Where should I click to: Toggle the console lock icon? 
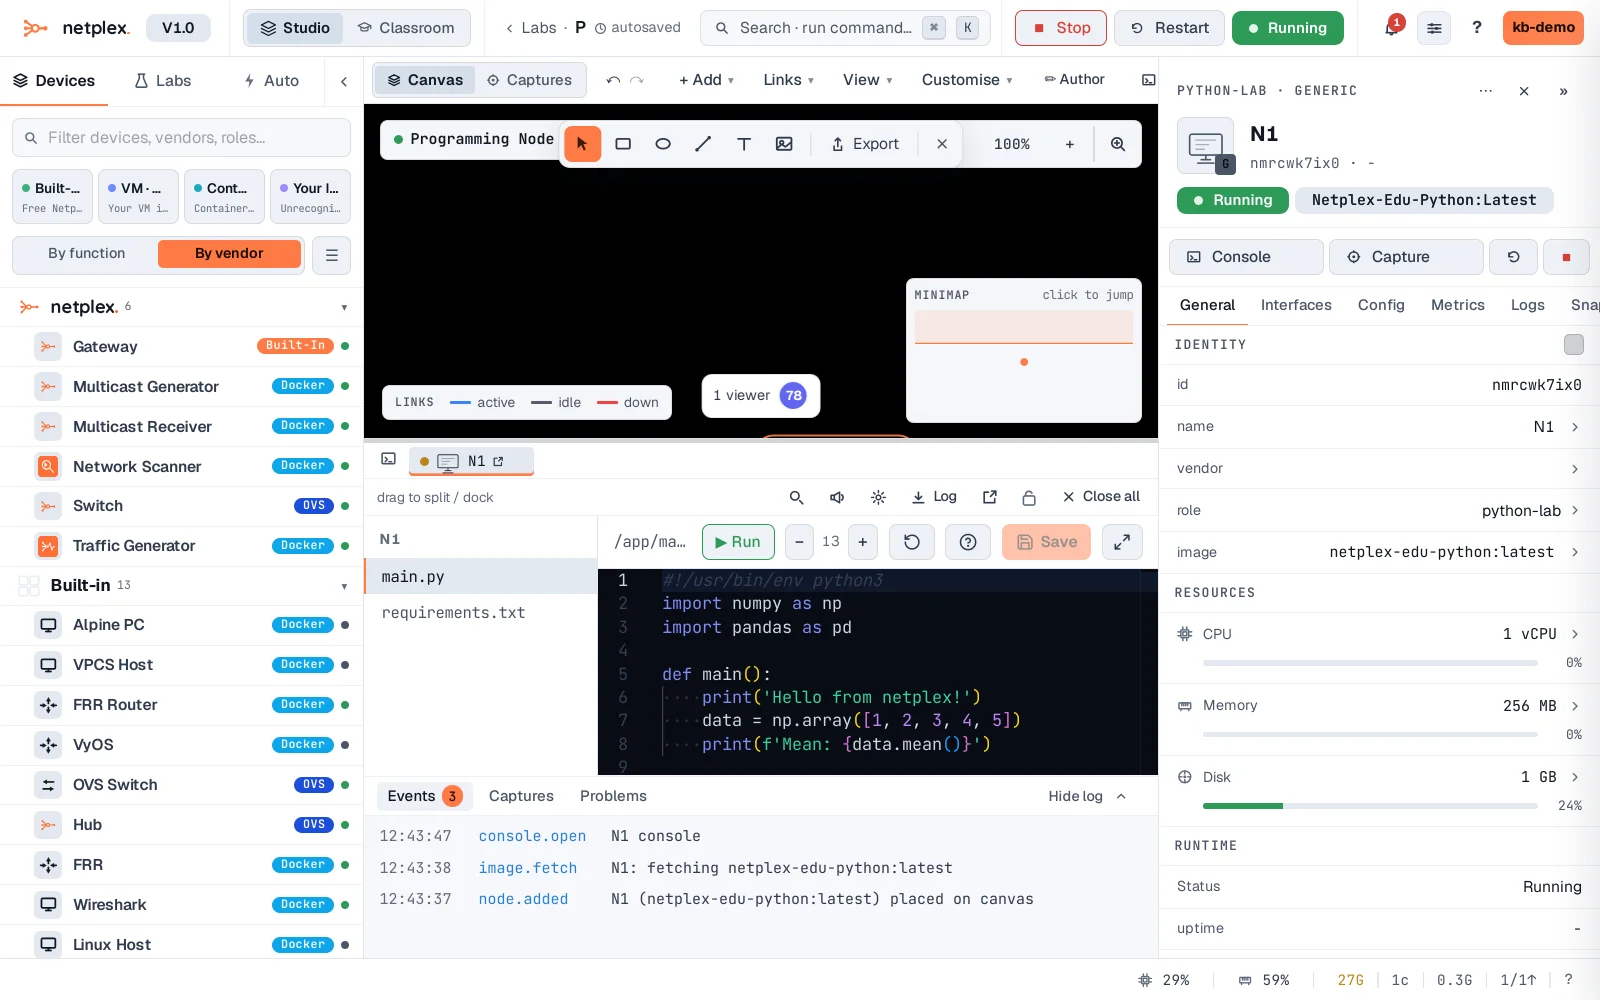click(x=1029, y=497)
